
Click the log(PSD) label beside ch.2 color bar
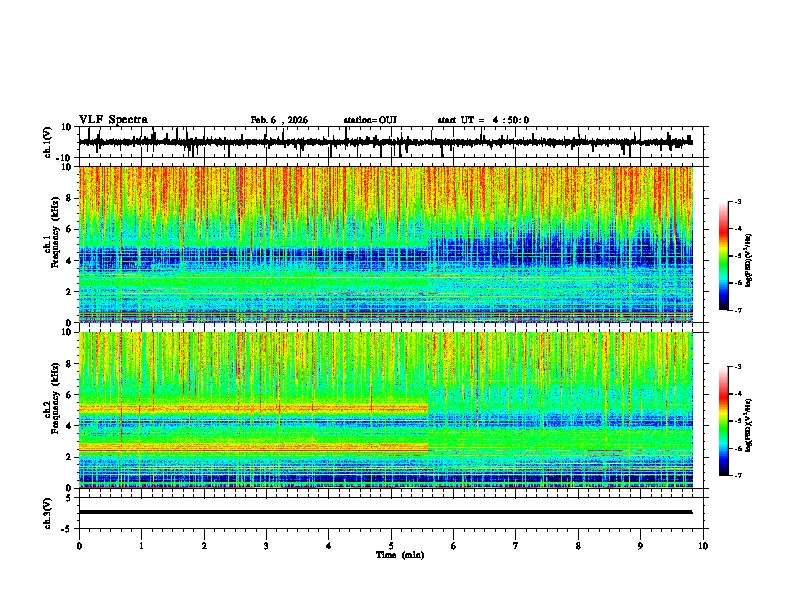tap(749, 425)
